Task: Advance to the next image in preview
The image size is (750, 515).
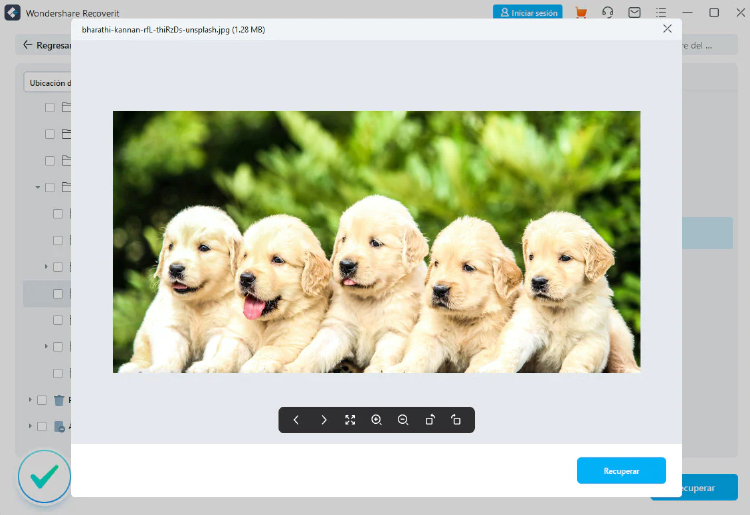Action: [x=323, y=420]
